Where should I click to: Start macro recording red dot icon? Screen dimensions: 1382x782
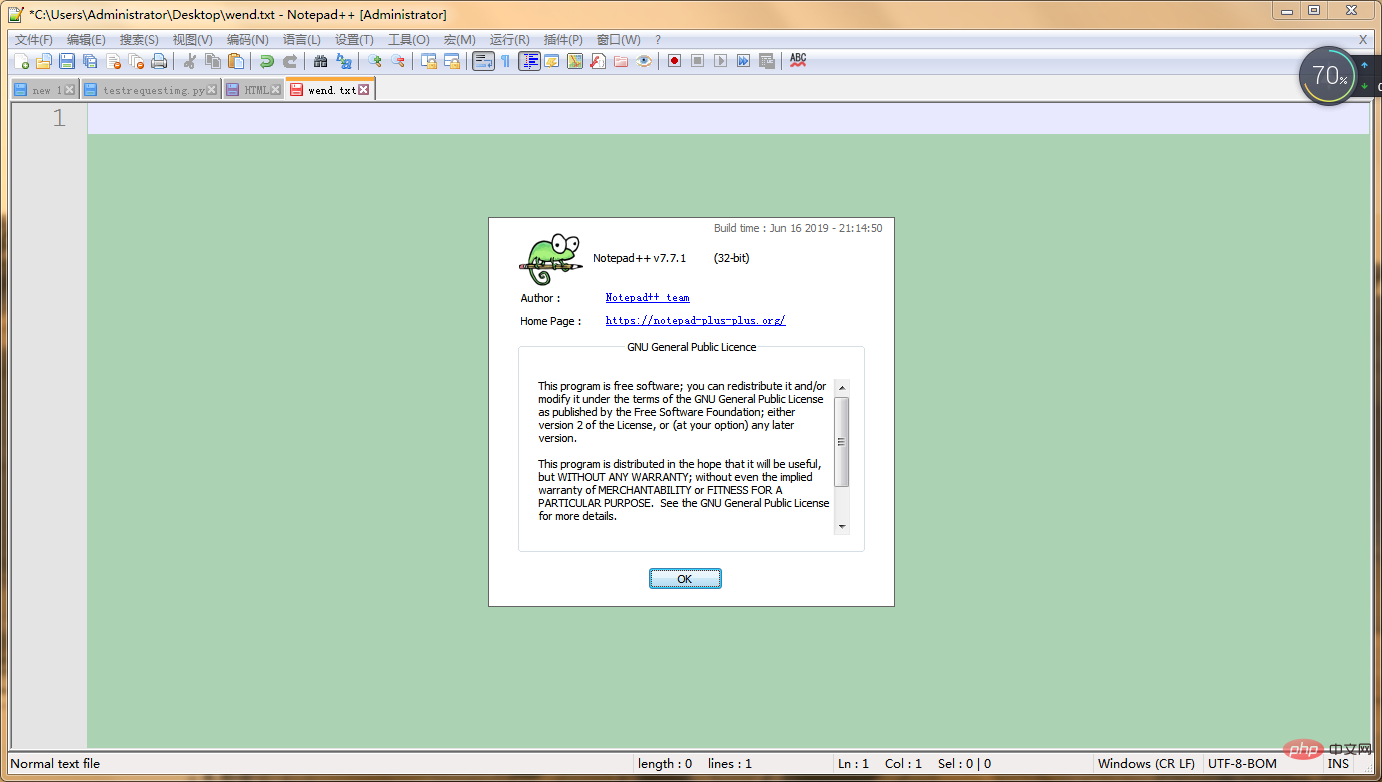coord(674,61)
